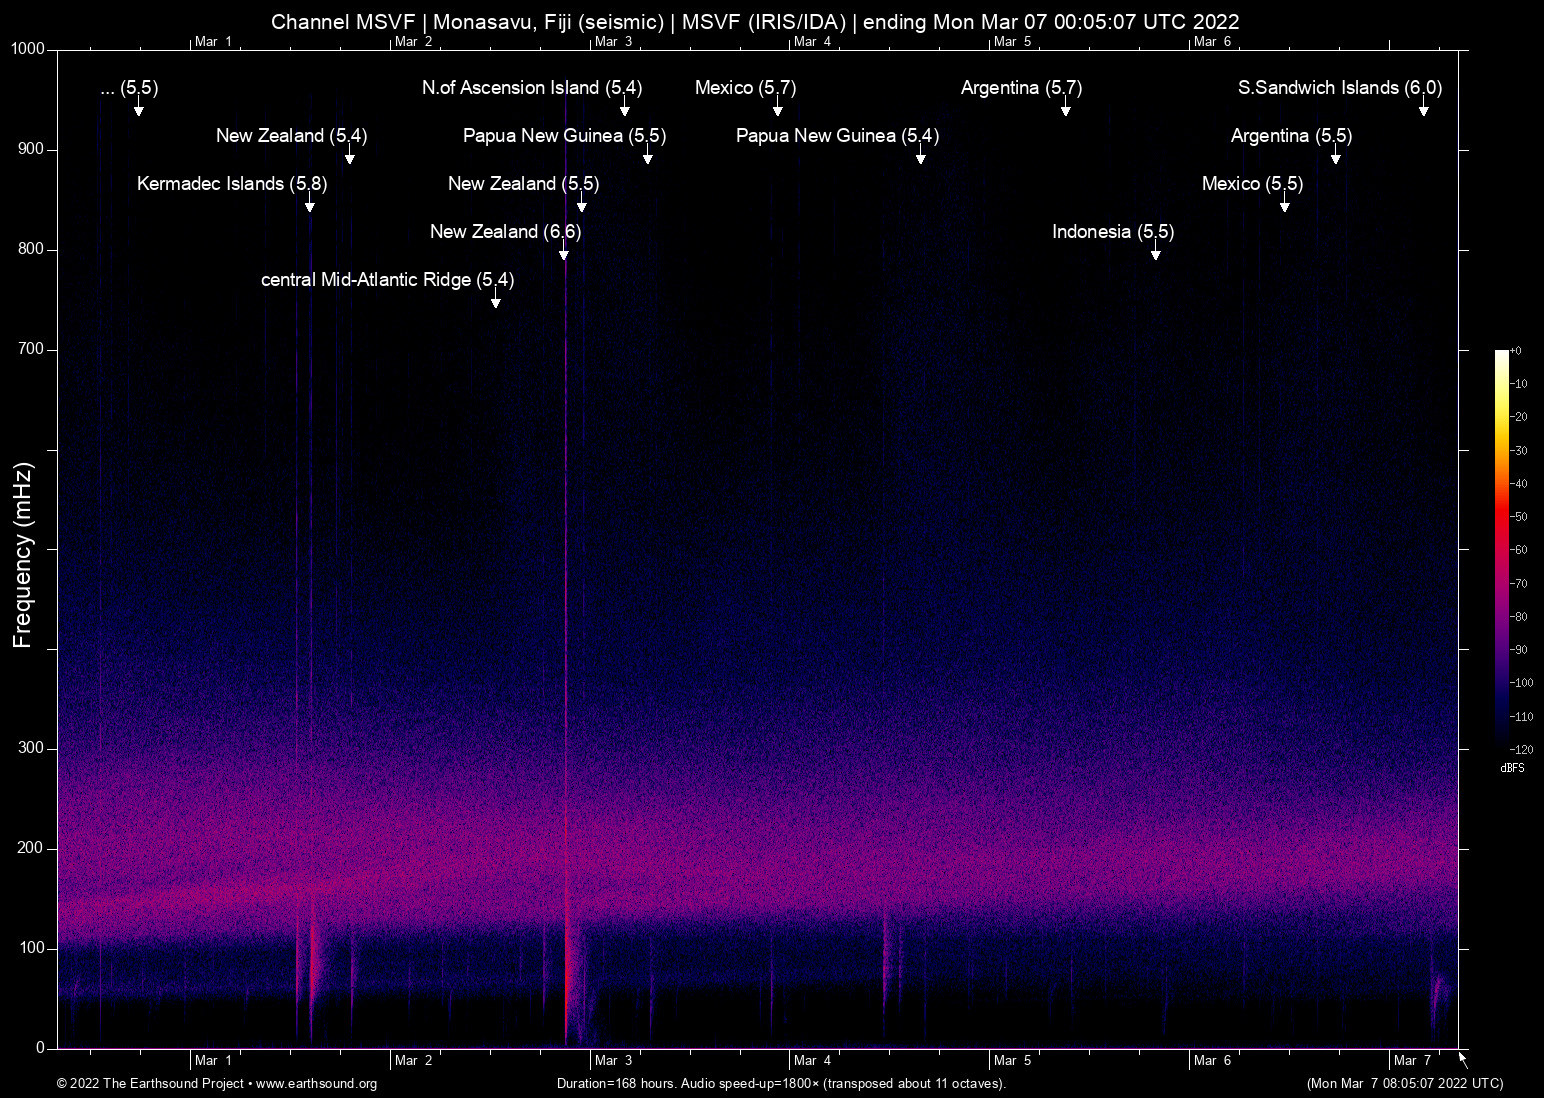The width and height of the screenshot is (1544, 1098).
Task: Click the Frequency (mHz) axis title
Action: tap(22, 555)
